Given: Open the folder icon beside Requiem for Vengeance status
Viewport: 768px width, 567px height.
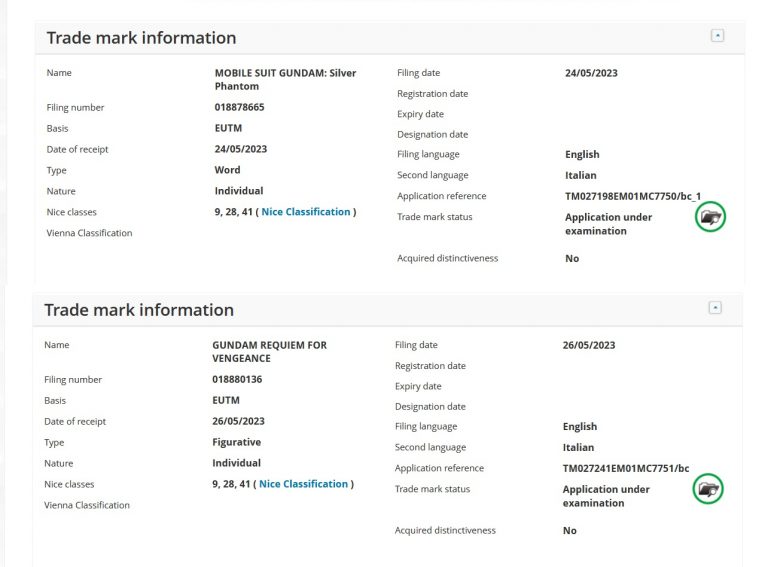Looking at the screenshot, I should (708, 489).
